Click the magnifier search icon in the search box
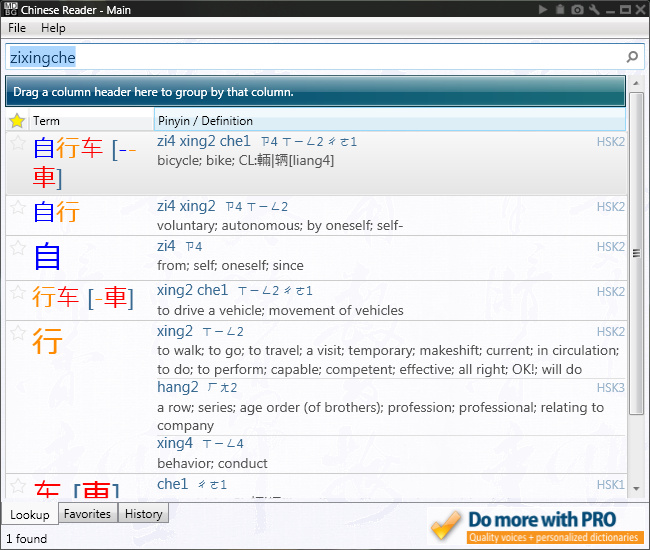 (632, 57)
